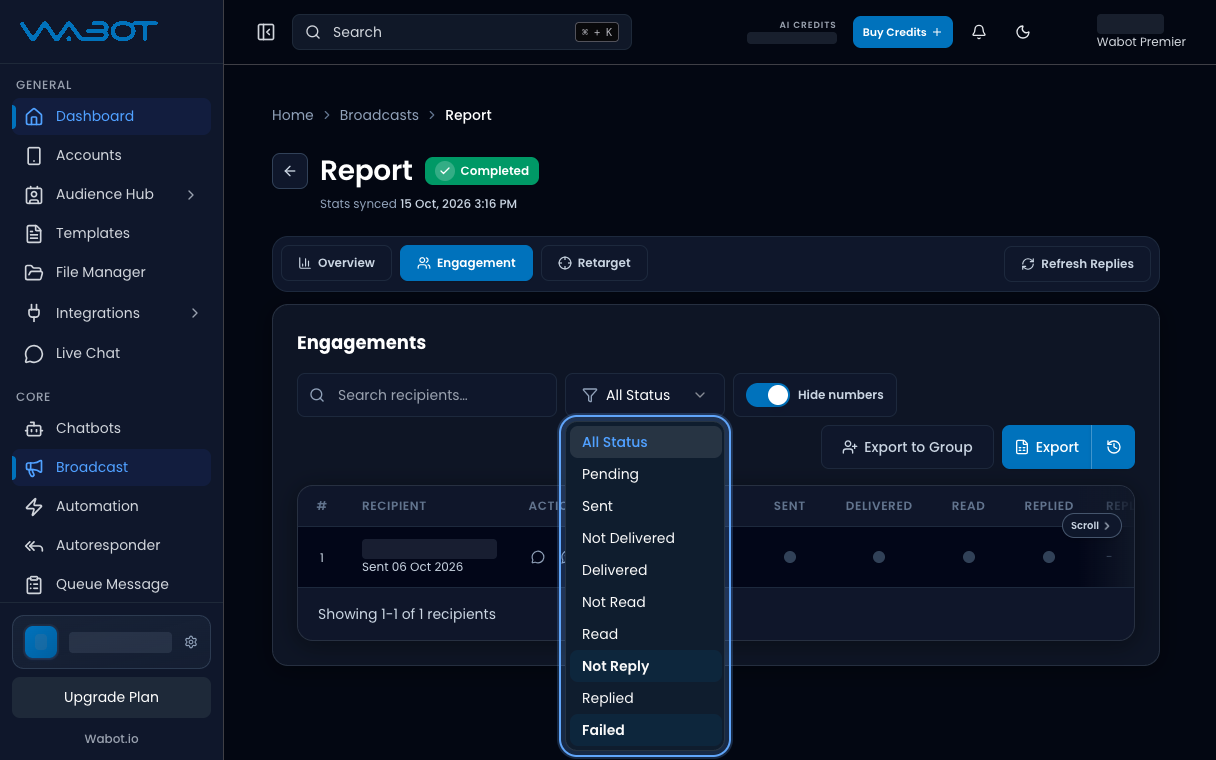Filter by Sent status

(x=645, y=506)
